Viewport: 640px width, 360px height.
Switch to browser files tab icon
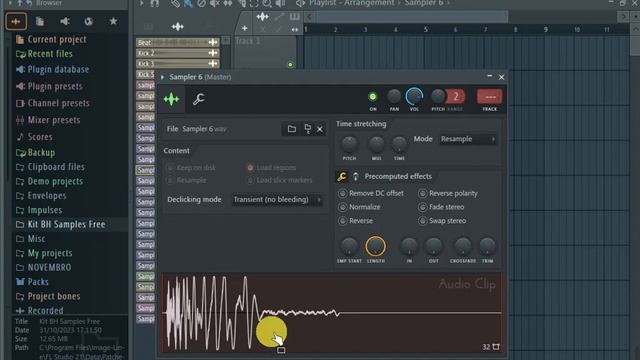[x=40, y=21]
